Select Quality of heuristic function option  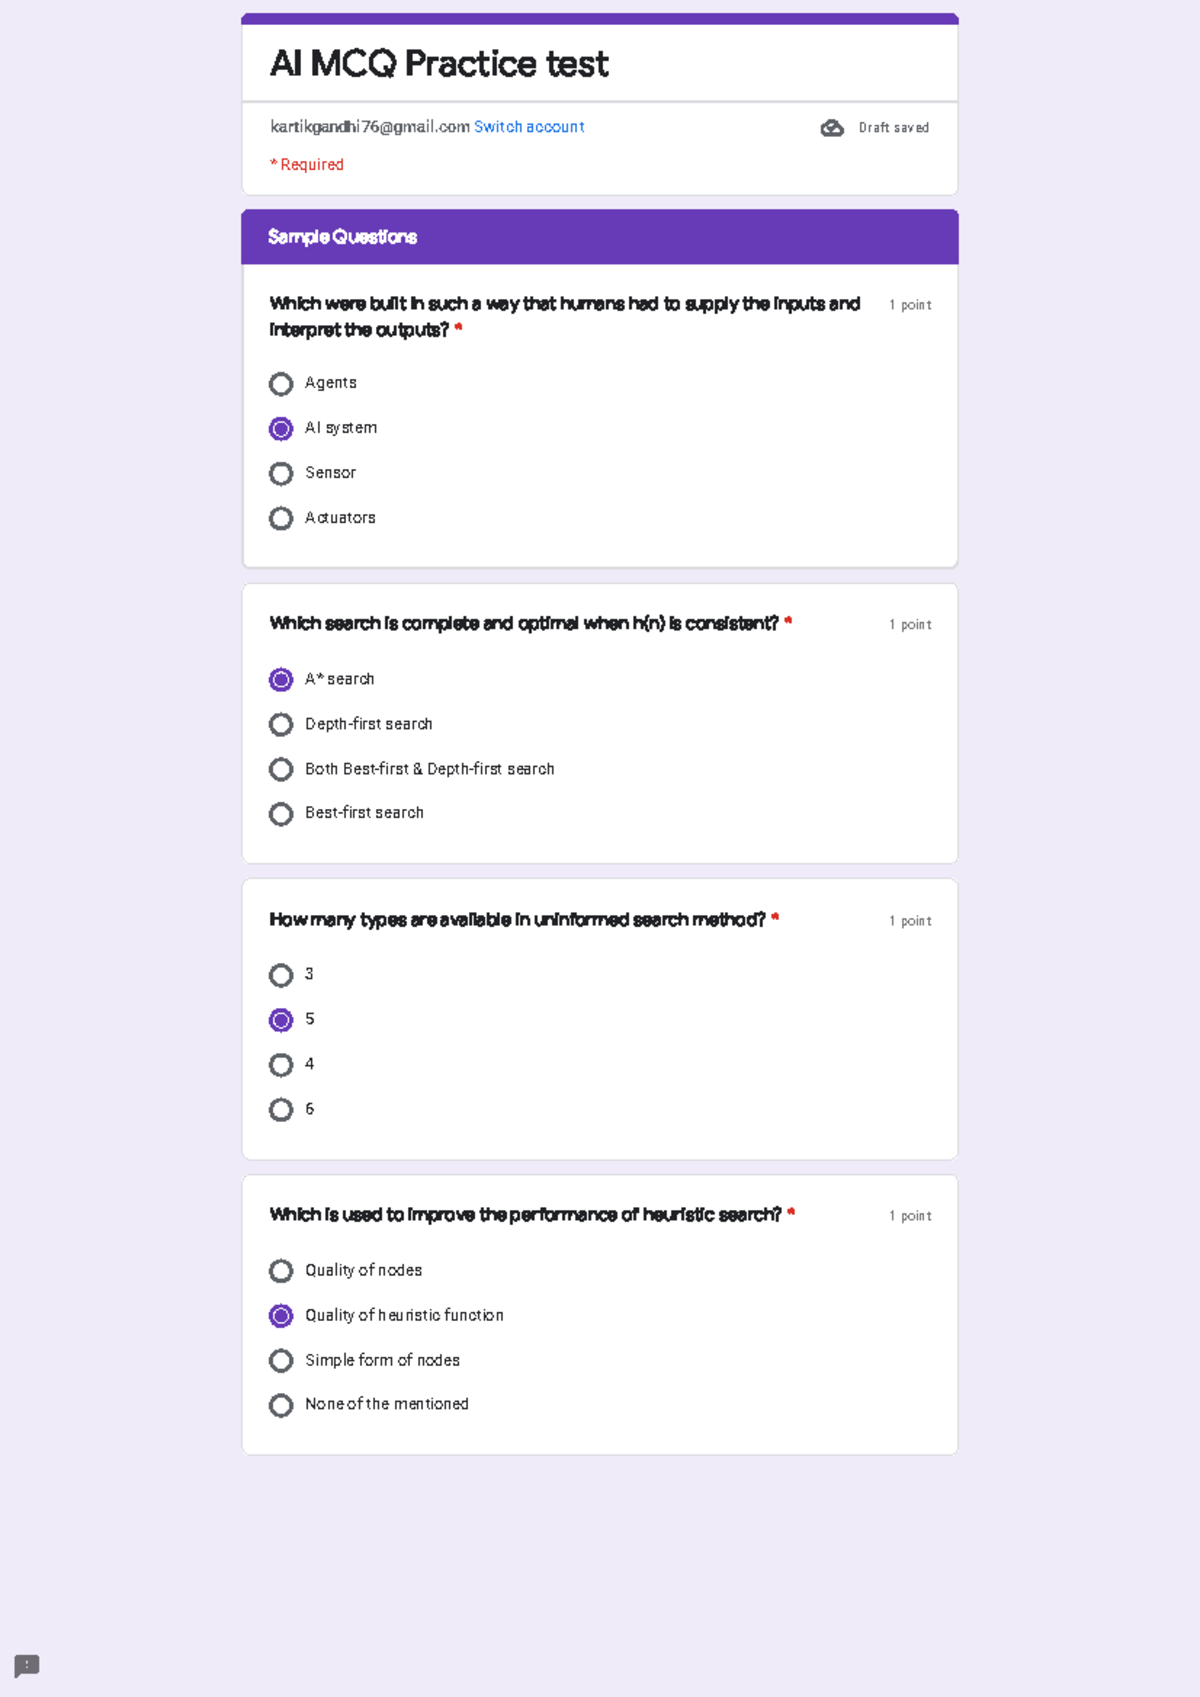[281, 1315]
